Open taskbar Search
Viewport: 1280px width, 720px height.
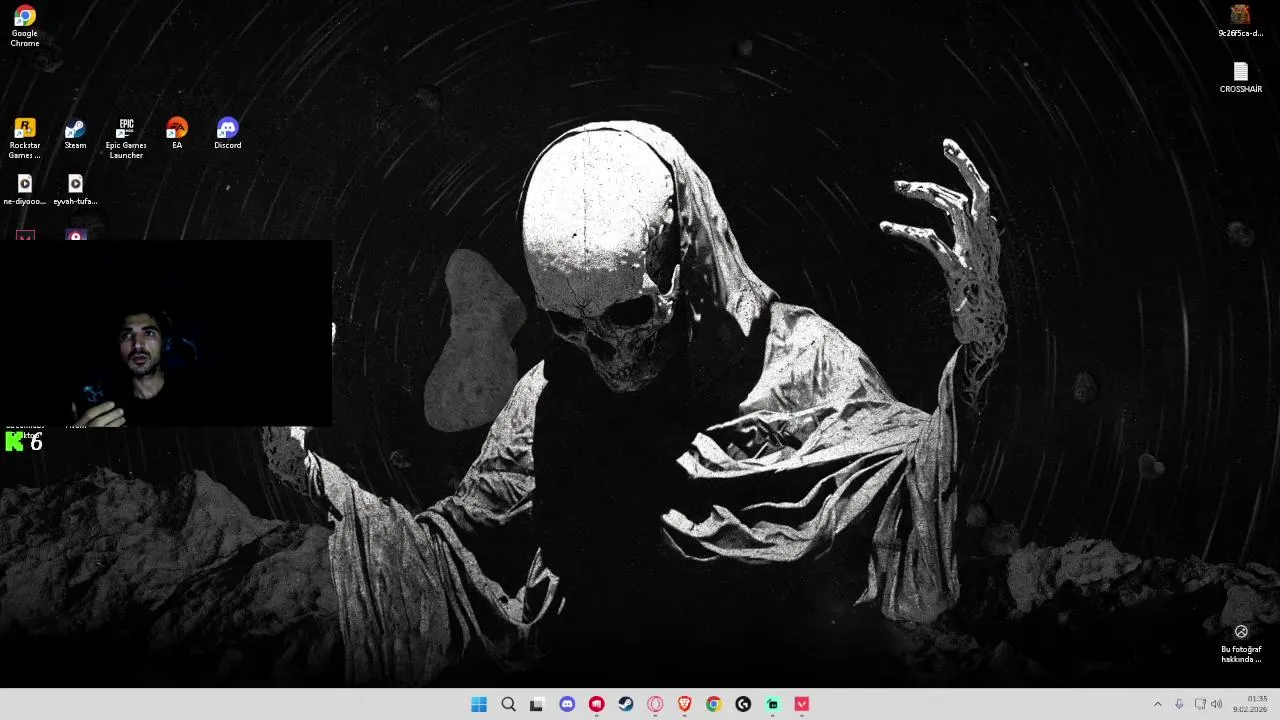tap(508, 704)
